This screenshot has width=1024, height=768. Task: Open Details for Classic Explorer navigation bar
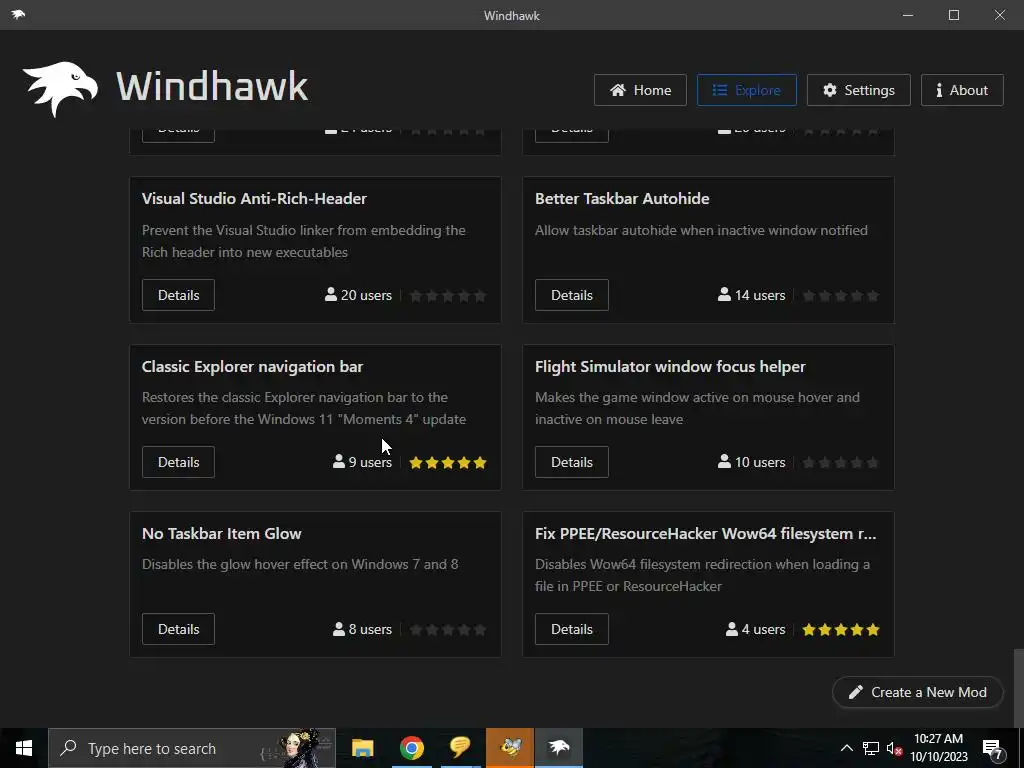[x=178, y=462]
